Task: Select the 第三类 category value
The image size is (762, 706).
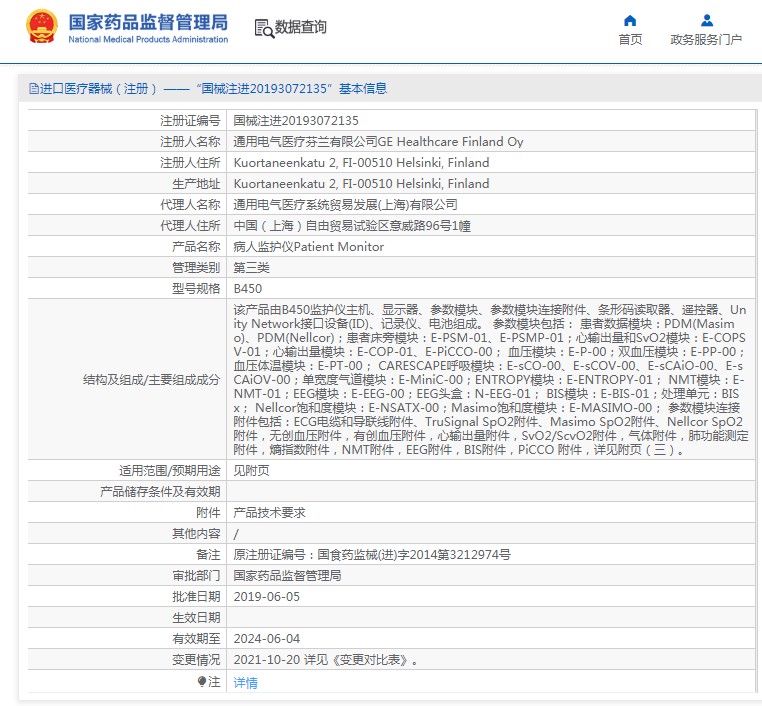Action: pyautogui.click(x=251, y=268)
